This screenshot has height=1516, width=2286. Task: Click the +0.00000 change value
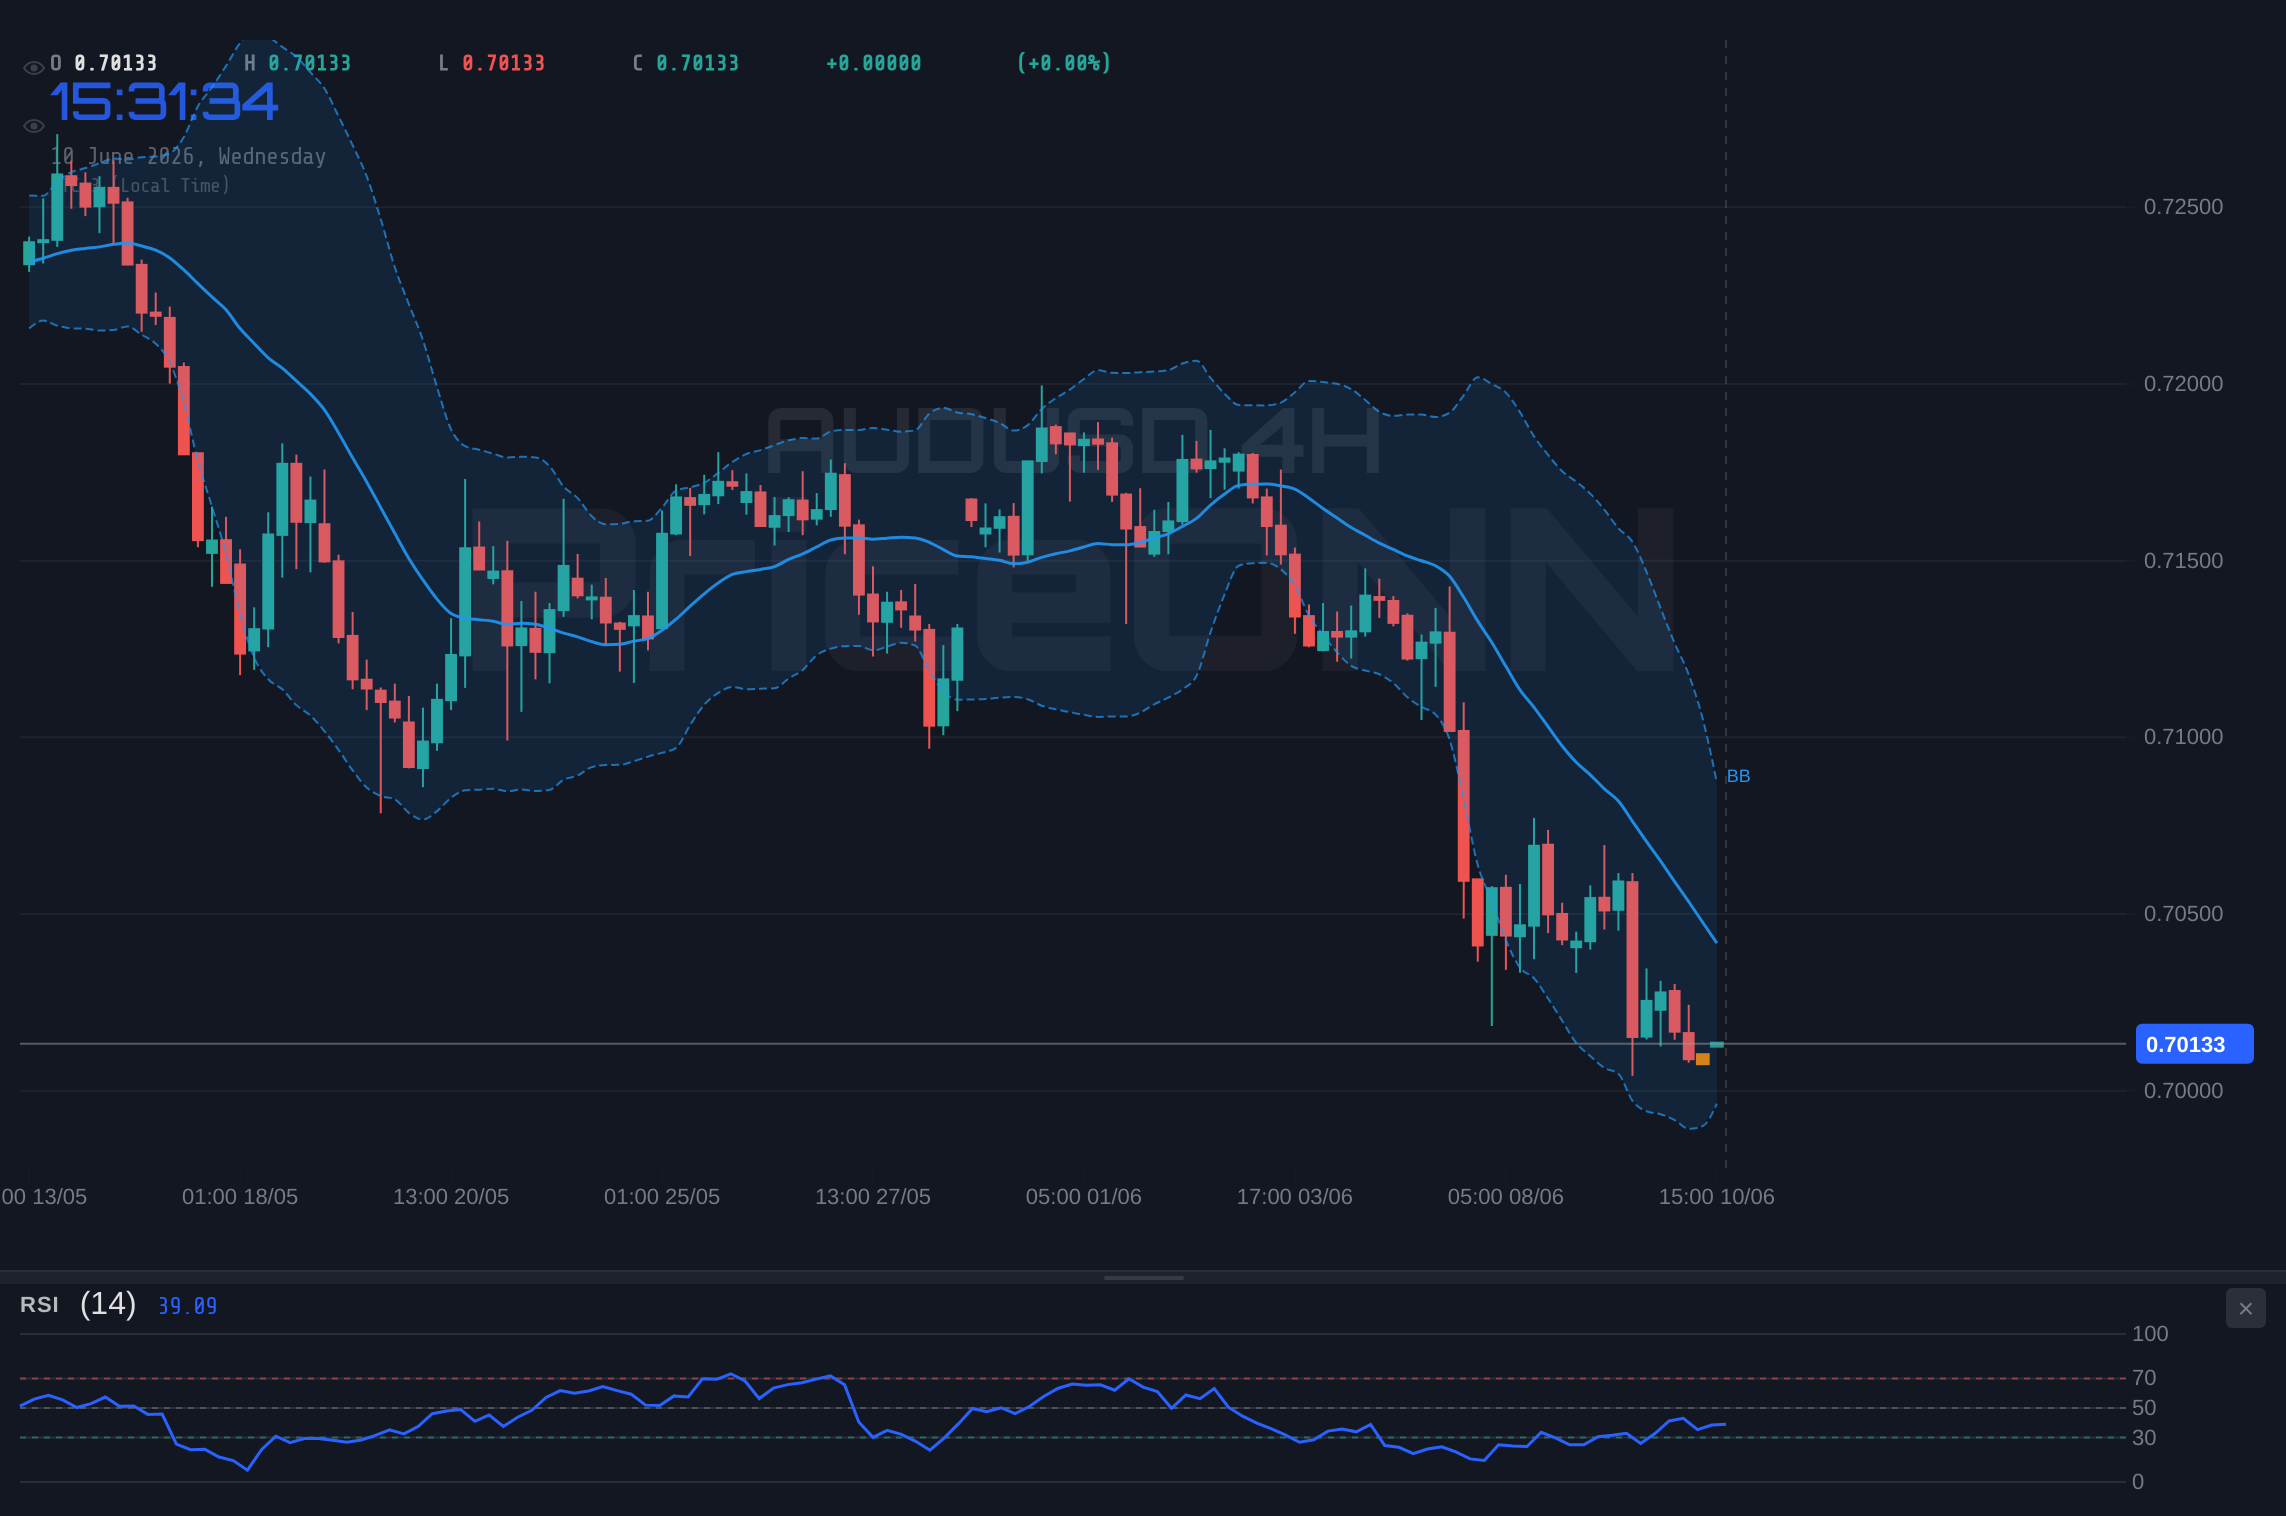873,63
